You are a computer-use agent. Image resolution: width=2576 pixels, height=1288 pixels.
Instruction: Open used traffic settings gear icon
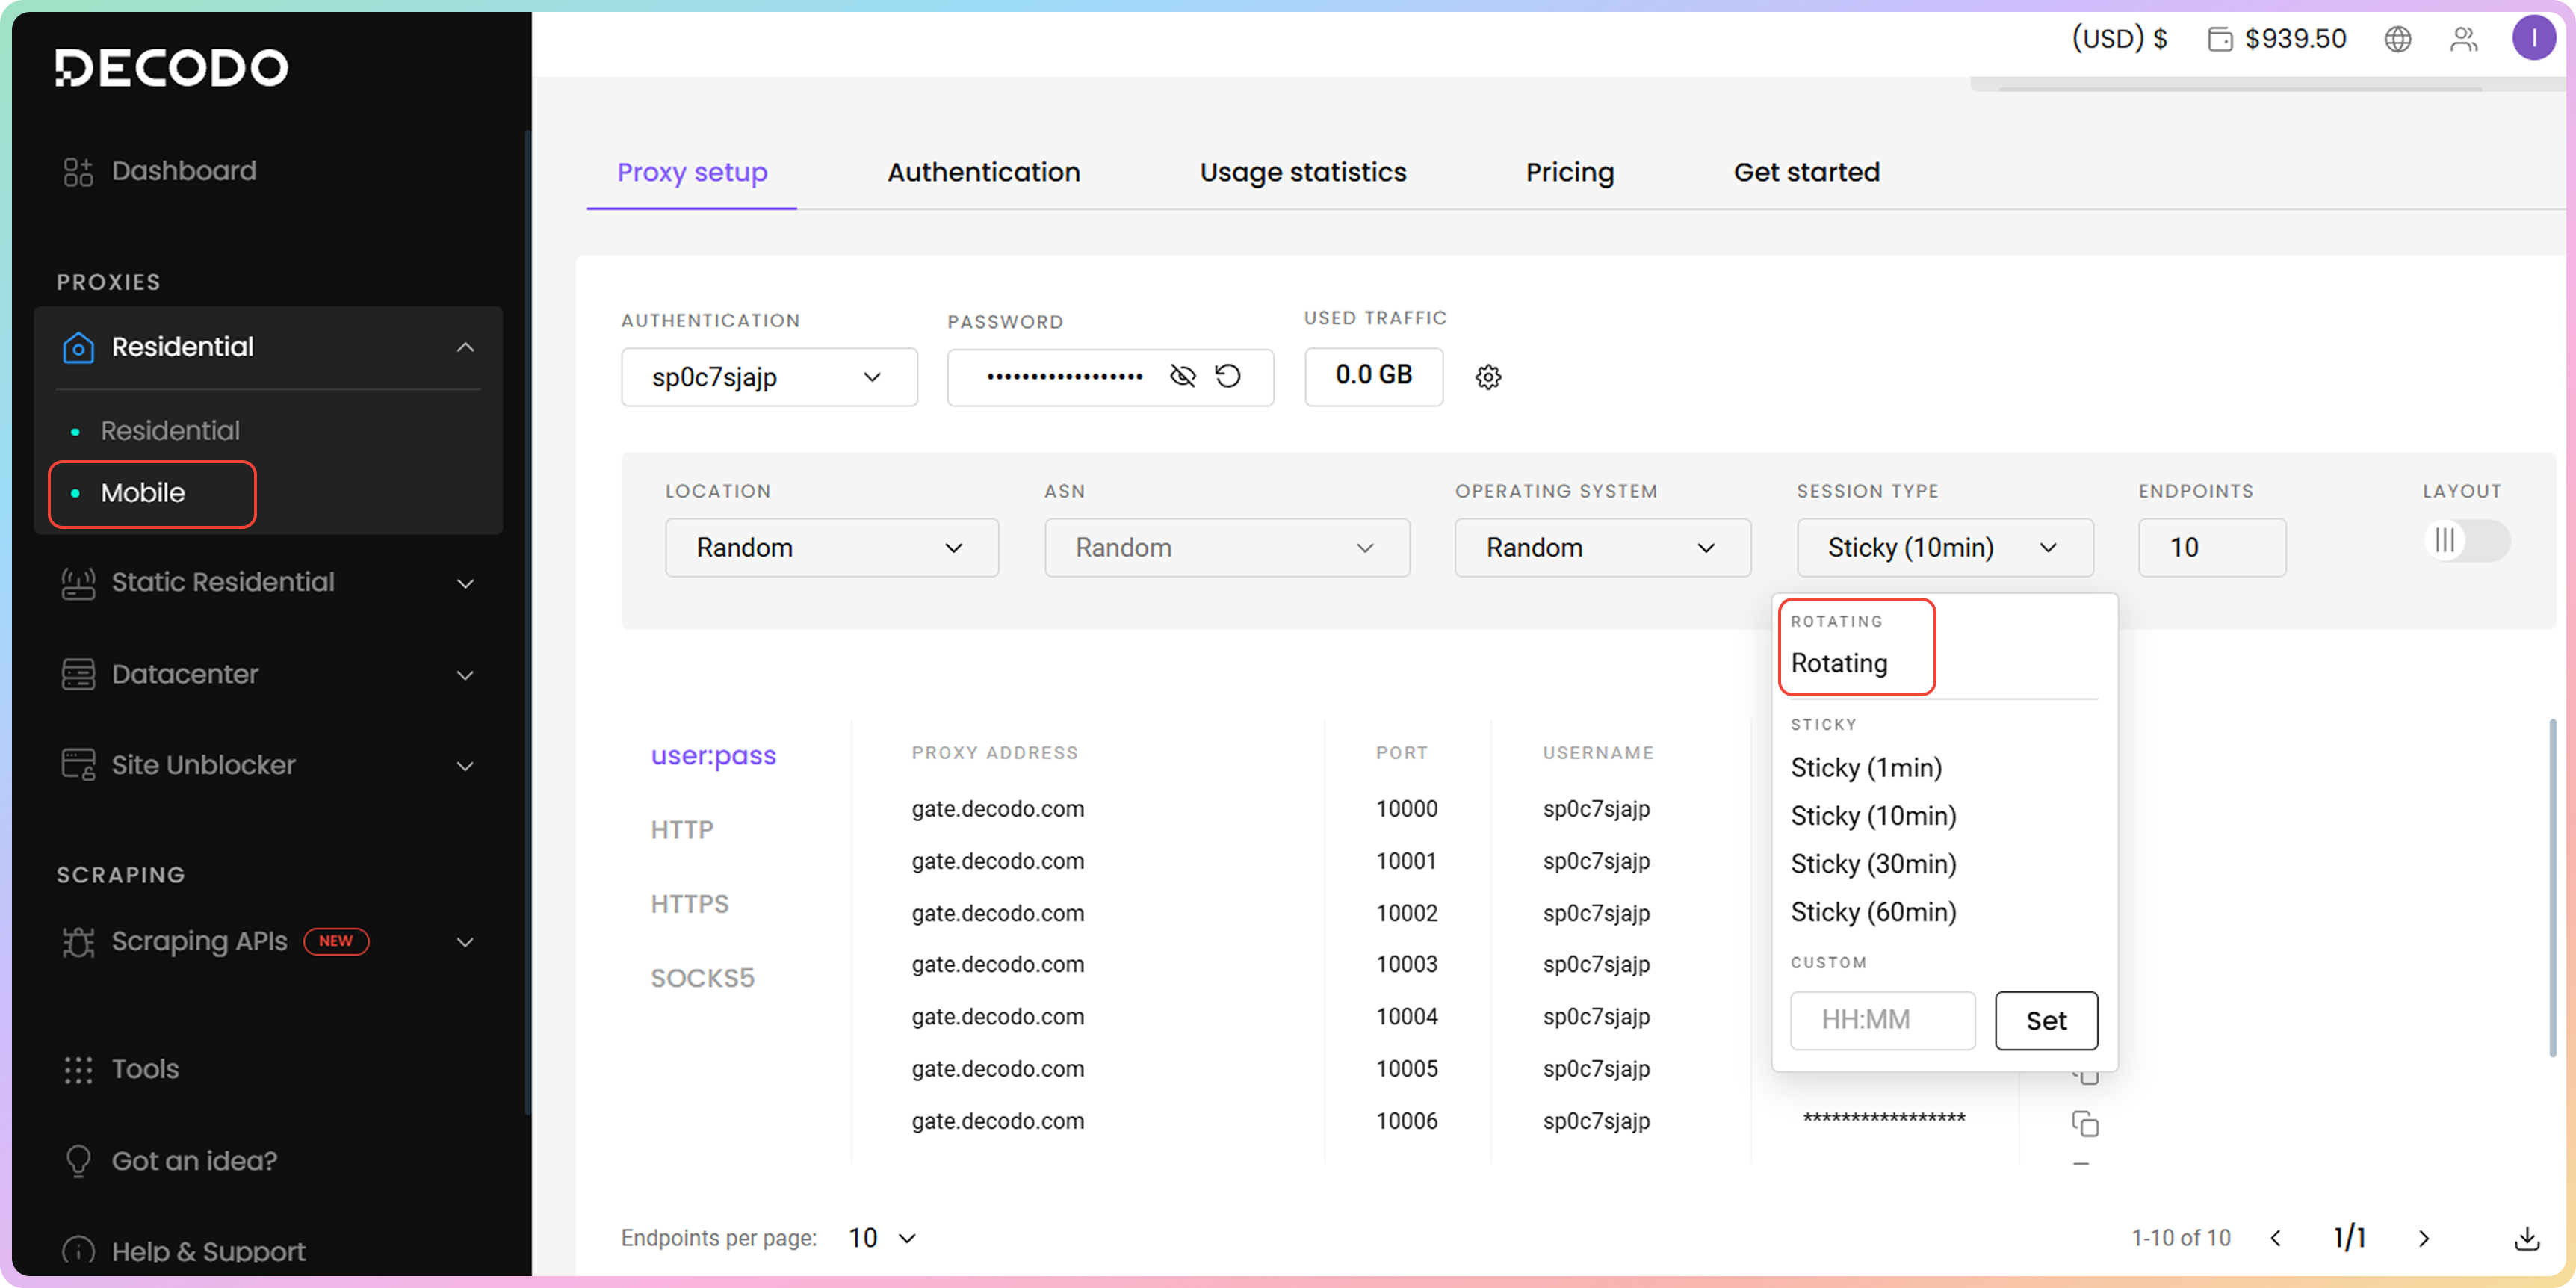point(1488,377)
